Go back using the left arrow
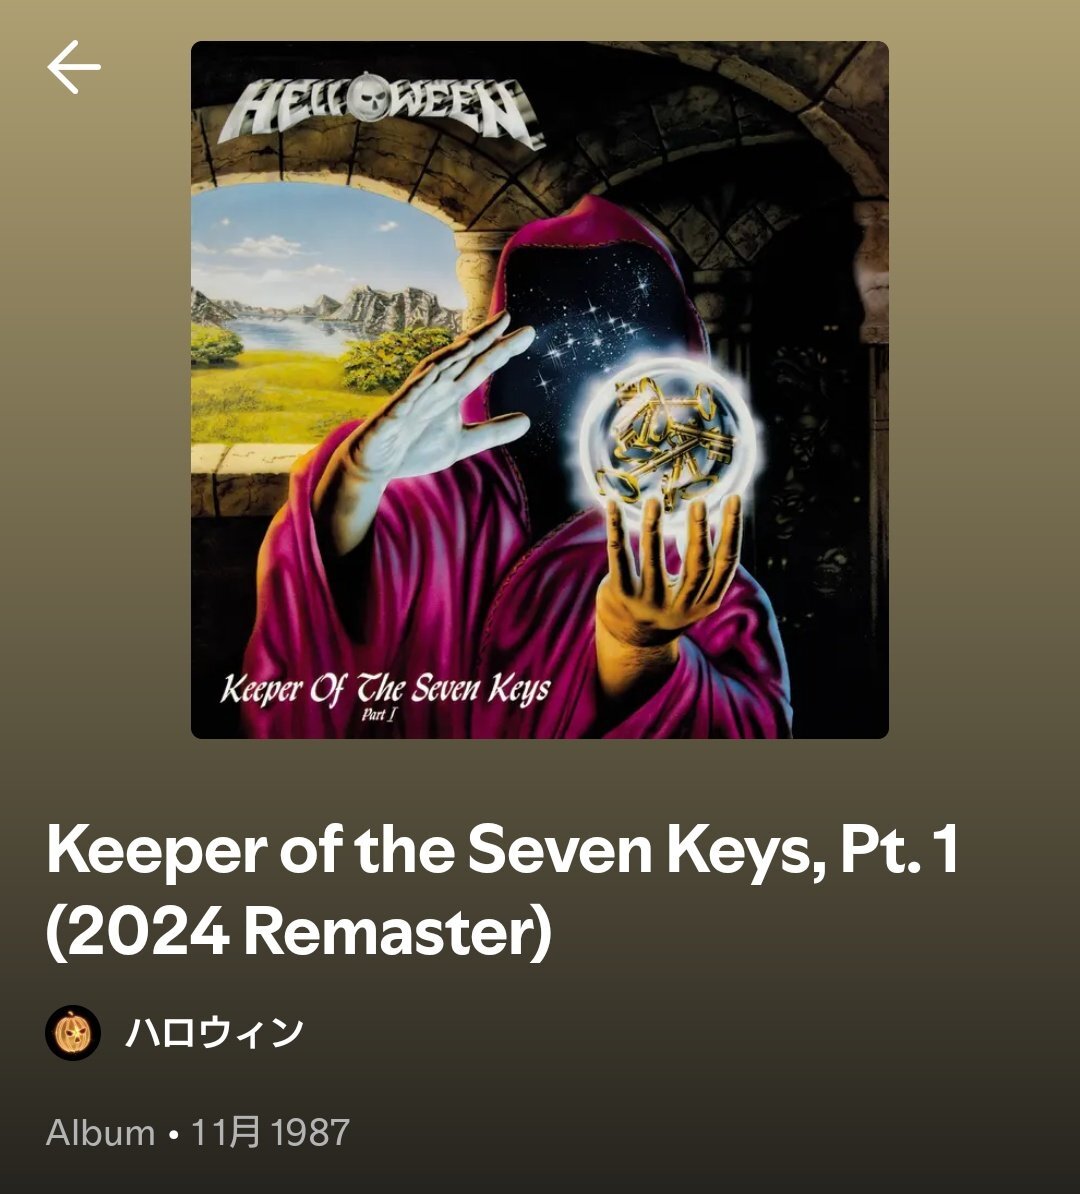 (x=73, y=67)
